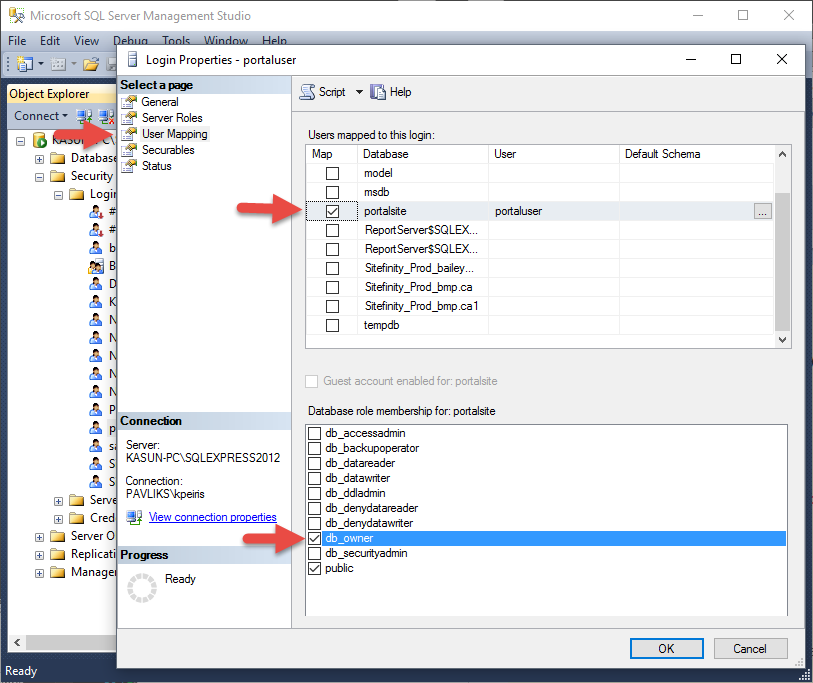813x683 pixels.
Task: Toggle the db_datawriter role checkbox
Action: [314, 478]
